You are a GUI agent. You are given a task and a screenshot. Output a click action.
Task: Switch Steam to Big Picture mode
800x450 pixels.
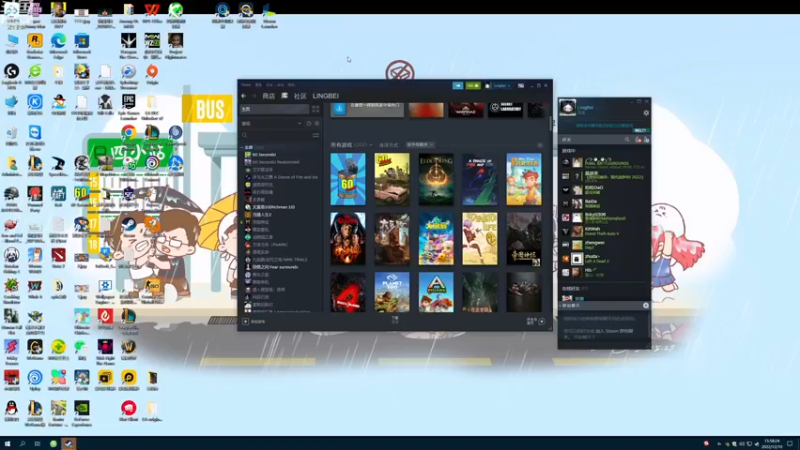(x=521, y=86)
